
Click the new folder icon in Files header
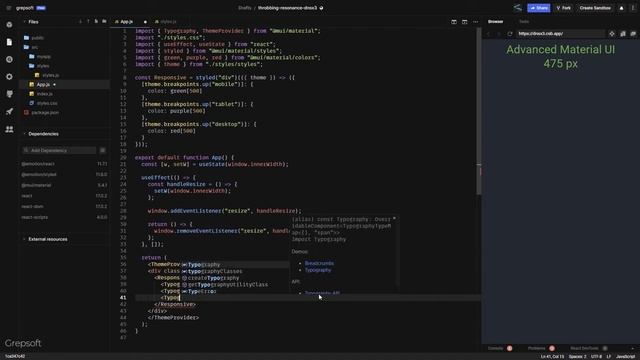tap(104, 22)
